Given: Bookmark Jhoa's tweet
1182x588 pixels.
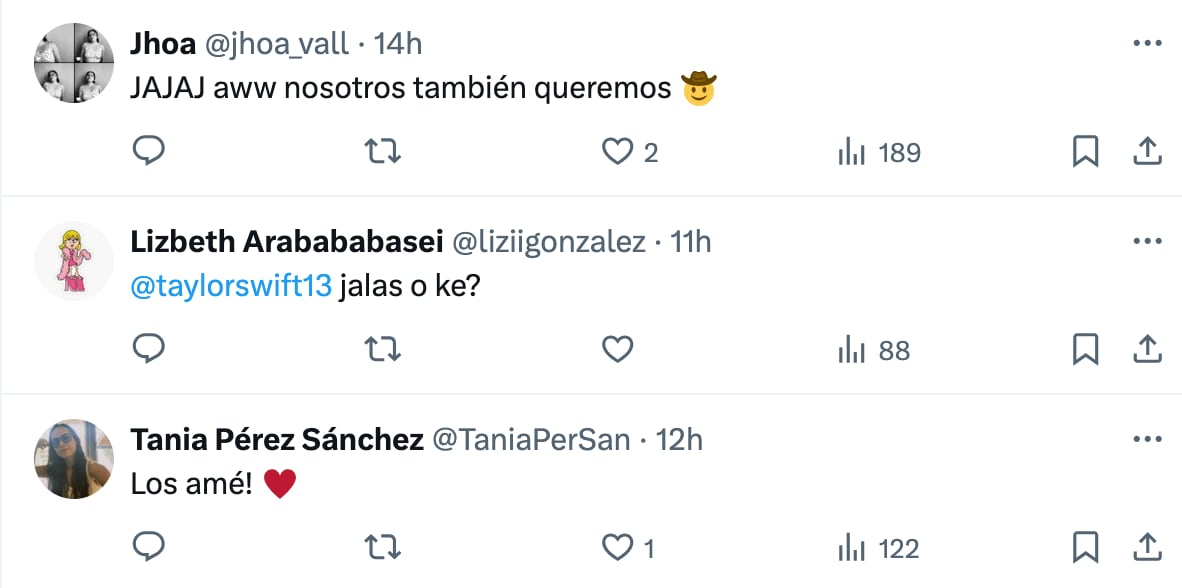Looking at the screenshot, I should (1085, 152).
